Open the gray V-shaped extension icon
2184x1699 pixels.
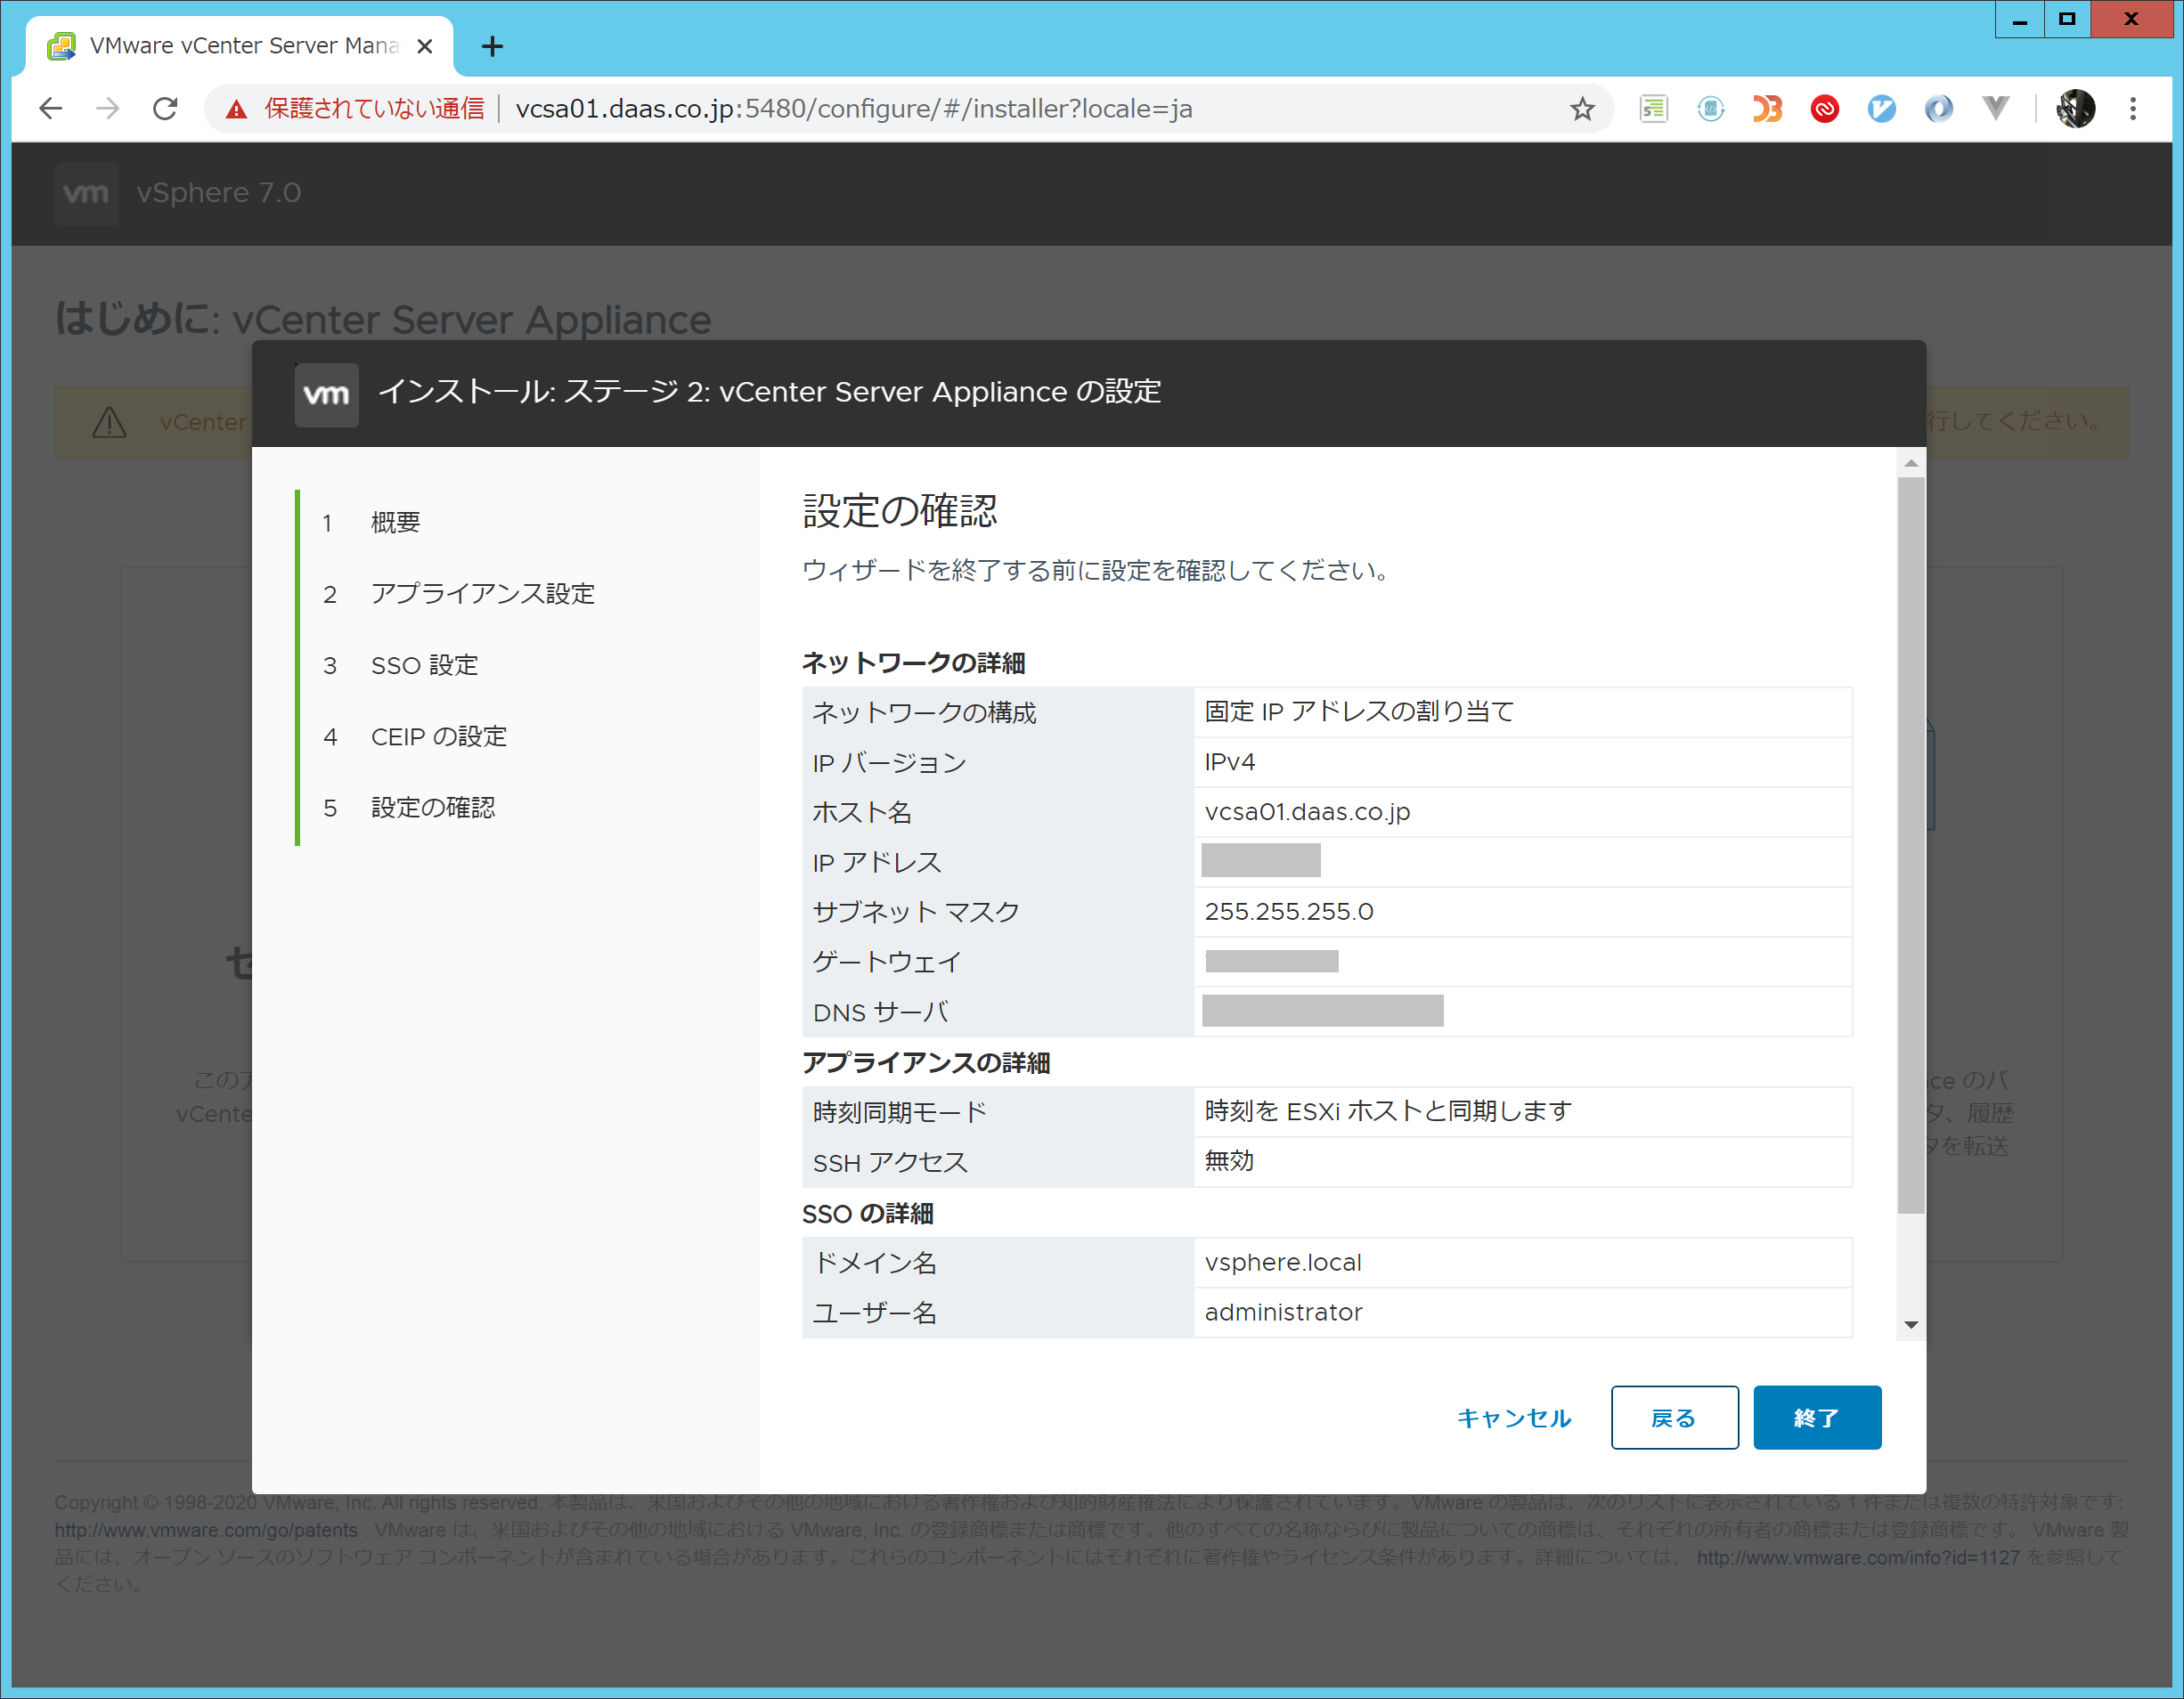click(1995, 108)
